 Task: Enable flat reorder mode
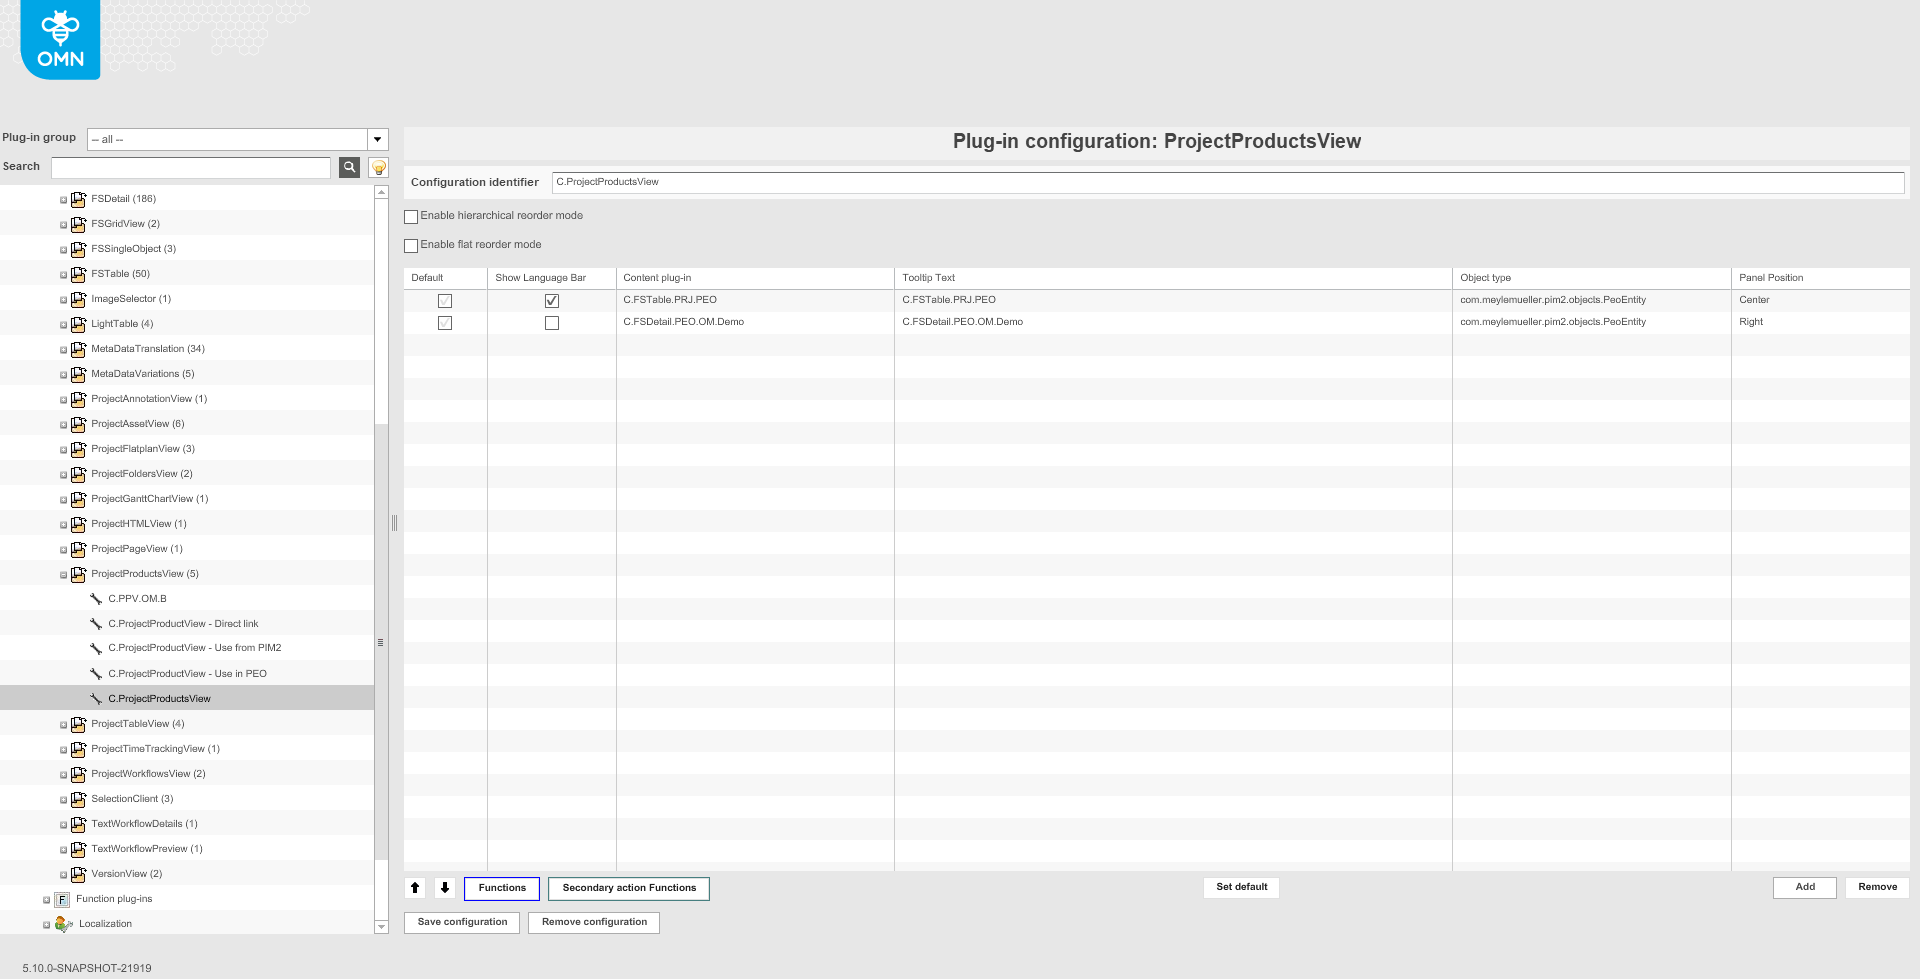(x=411, y=245)
